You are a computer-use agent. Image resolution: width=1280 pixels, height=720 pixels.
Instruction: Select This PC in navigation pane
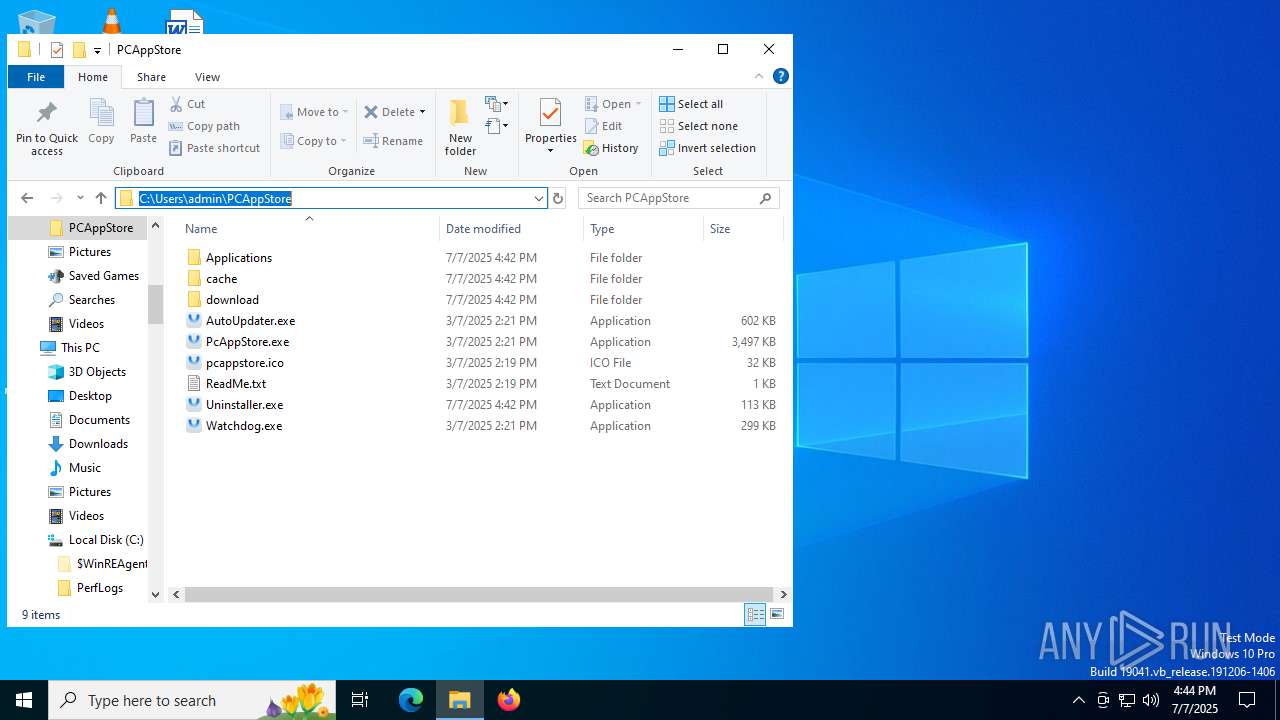point(80,348)
